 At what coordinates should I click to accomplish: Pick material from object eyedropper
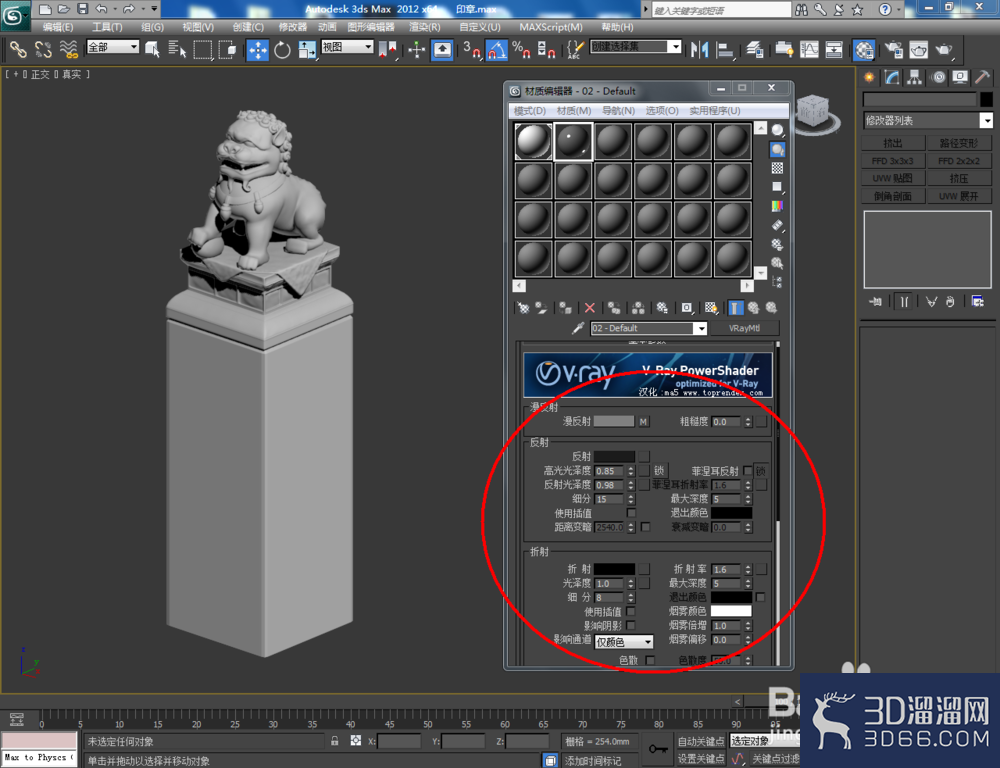(578, 328)
